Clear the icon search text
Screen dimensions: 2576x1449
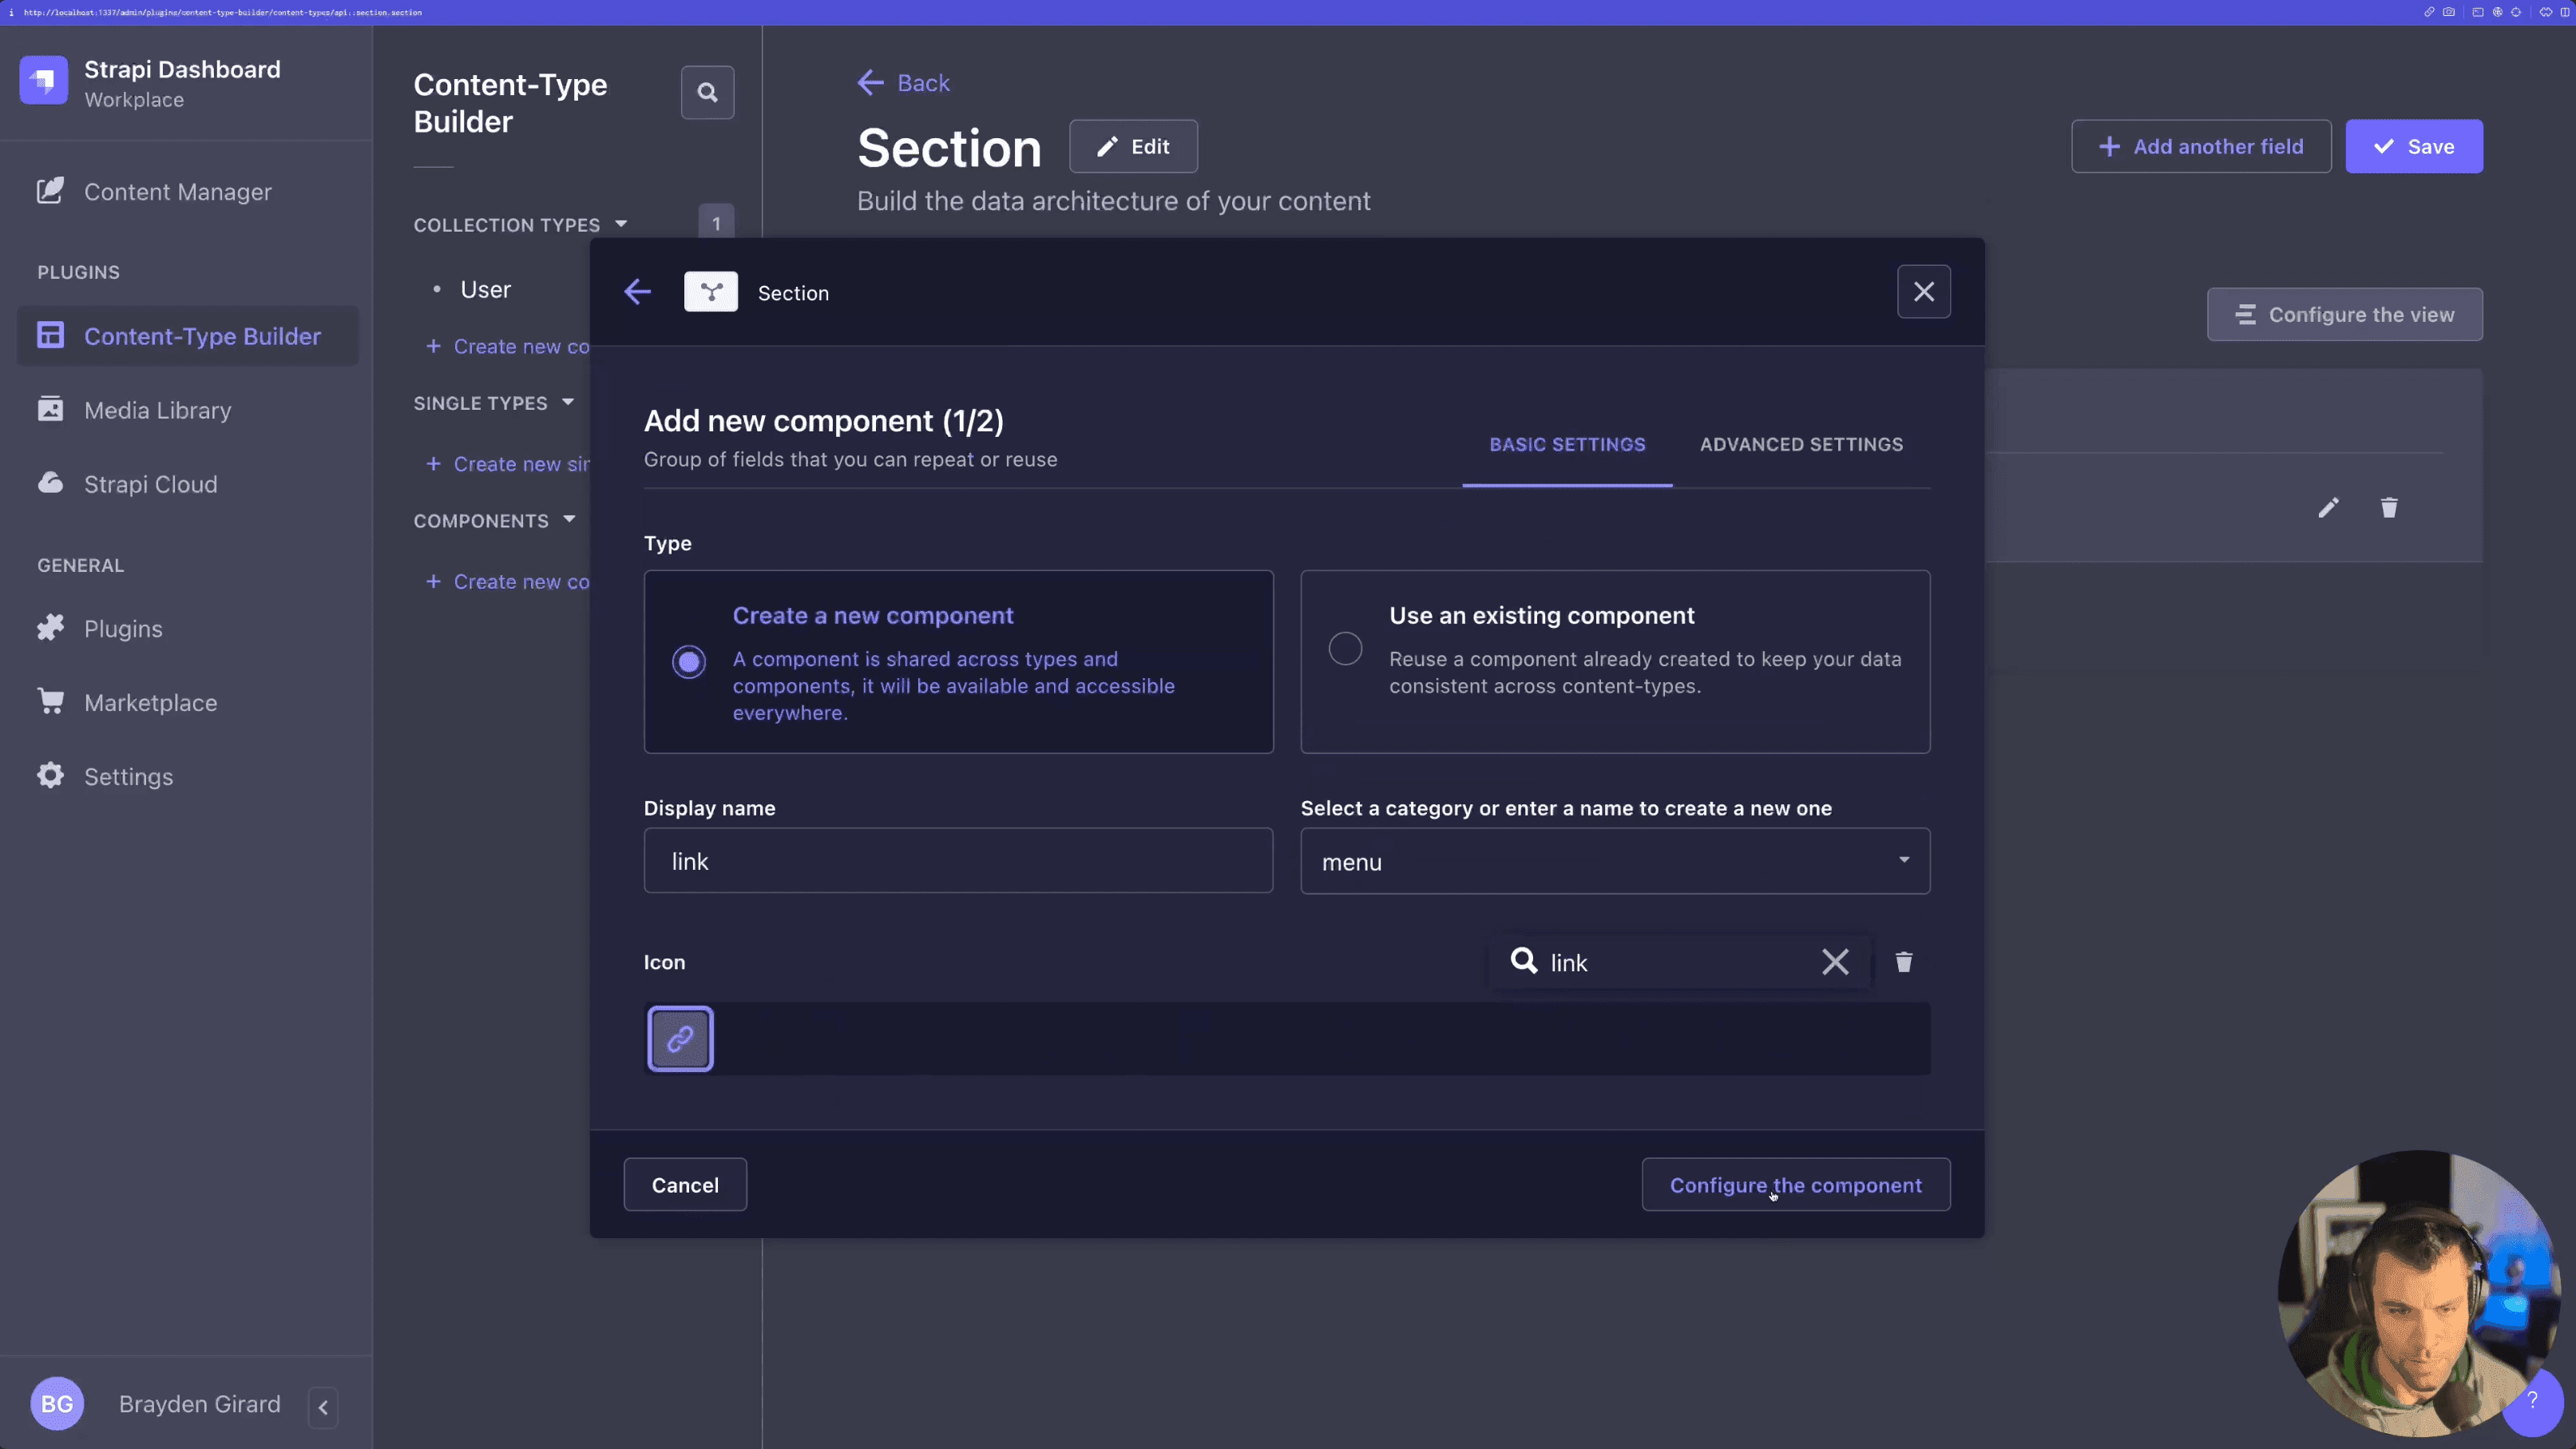pyautogui.click(x=1835, y=962)
